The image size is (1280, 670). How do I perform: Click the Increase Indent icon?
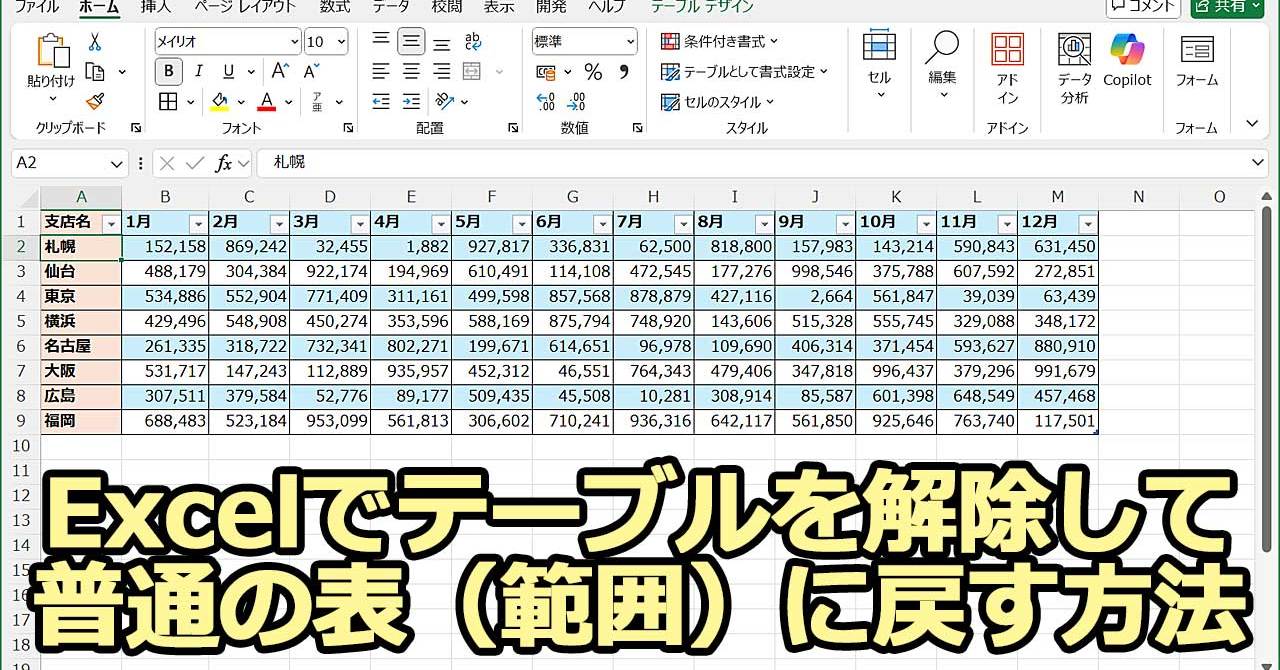(411, 101)
